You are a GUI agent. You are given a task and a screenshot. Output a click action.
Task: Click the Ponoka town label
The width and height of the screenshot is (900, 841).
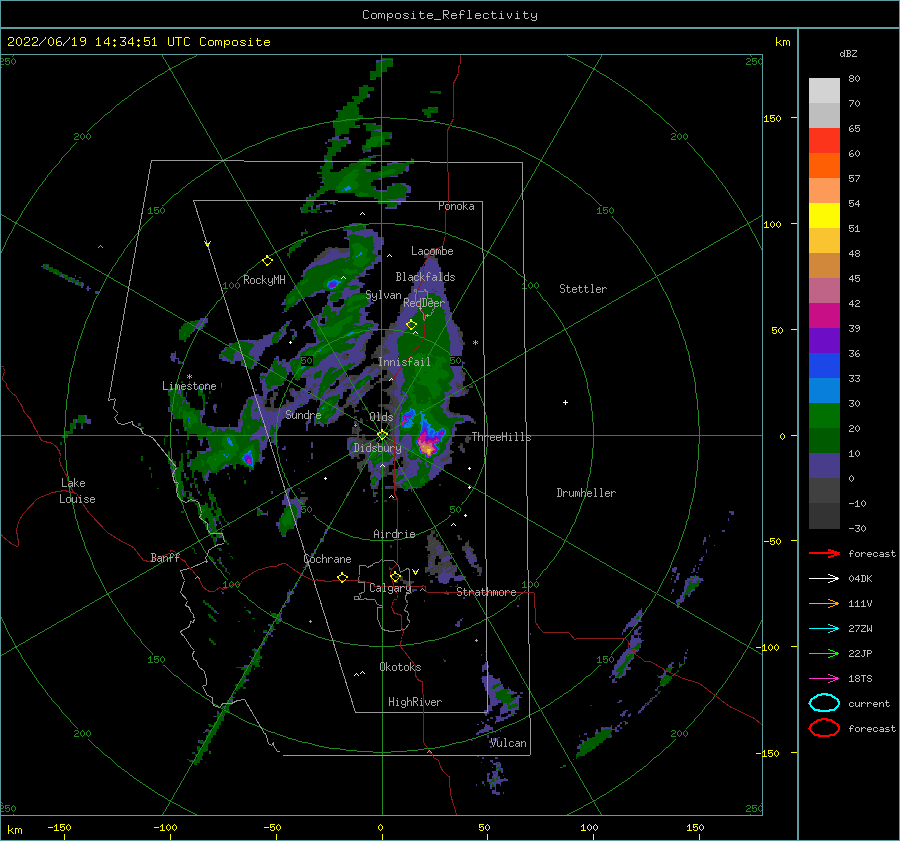click(x=456, y=207)
